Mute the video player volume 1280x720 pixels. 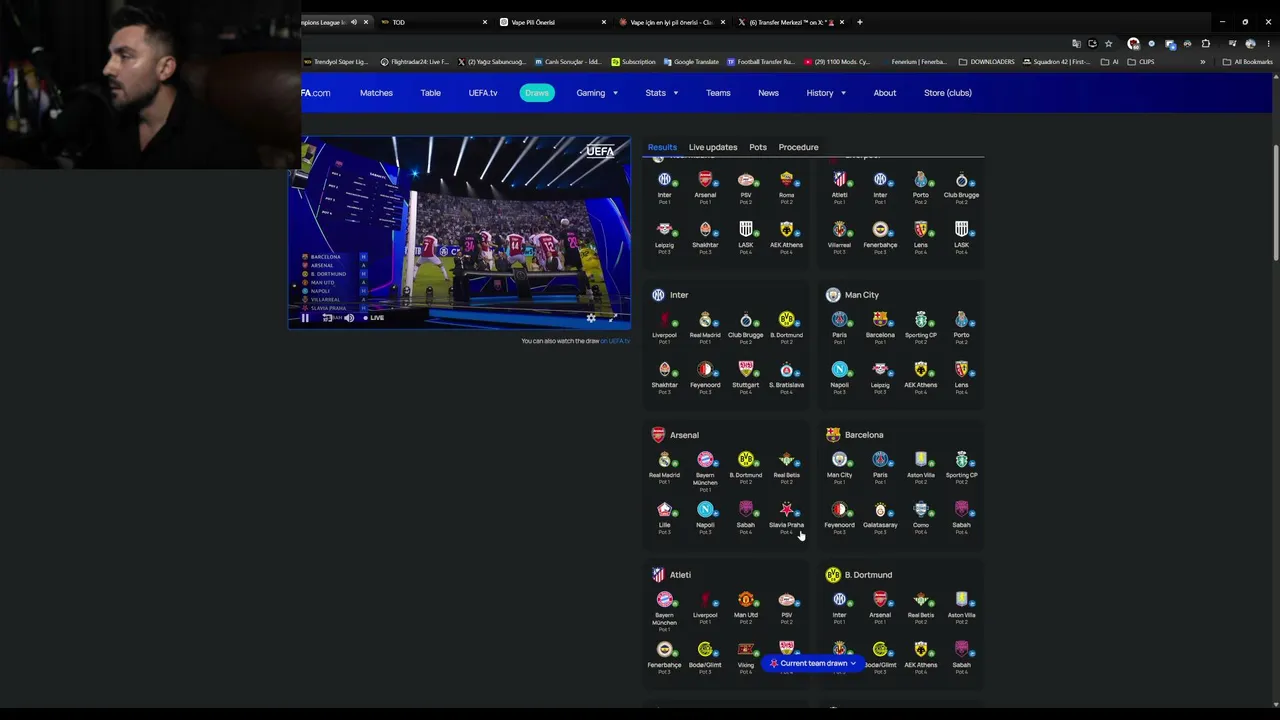[x=349, y=318]
